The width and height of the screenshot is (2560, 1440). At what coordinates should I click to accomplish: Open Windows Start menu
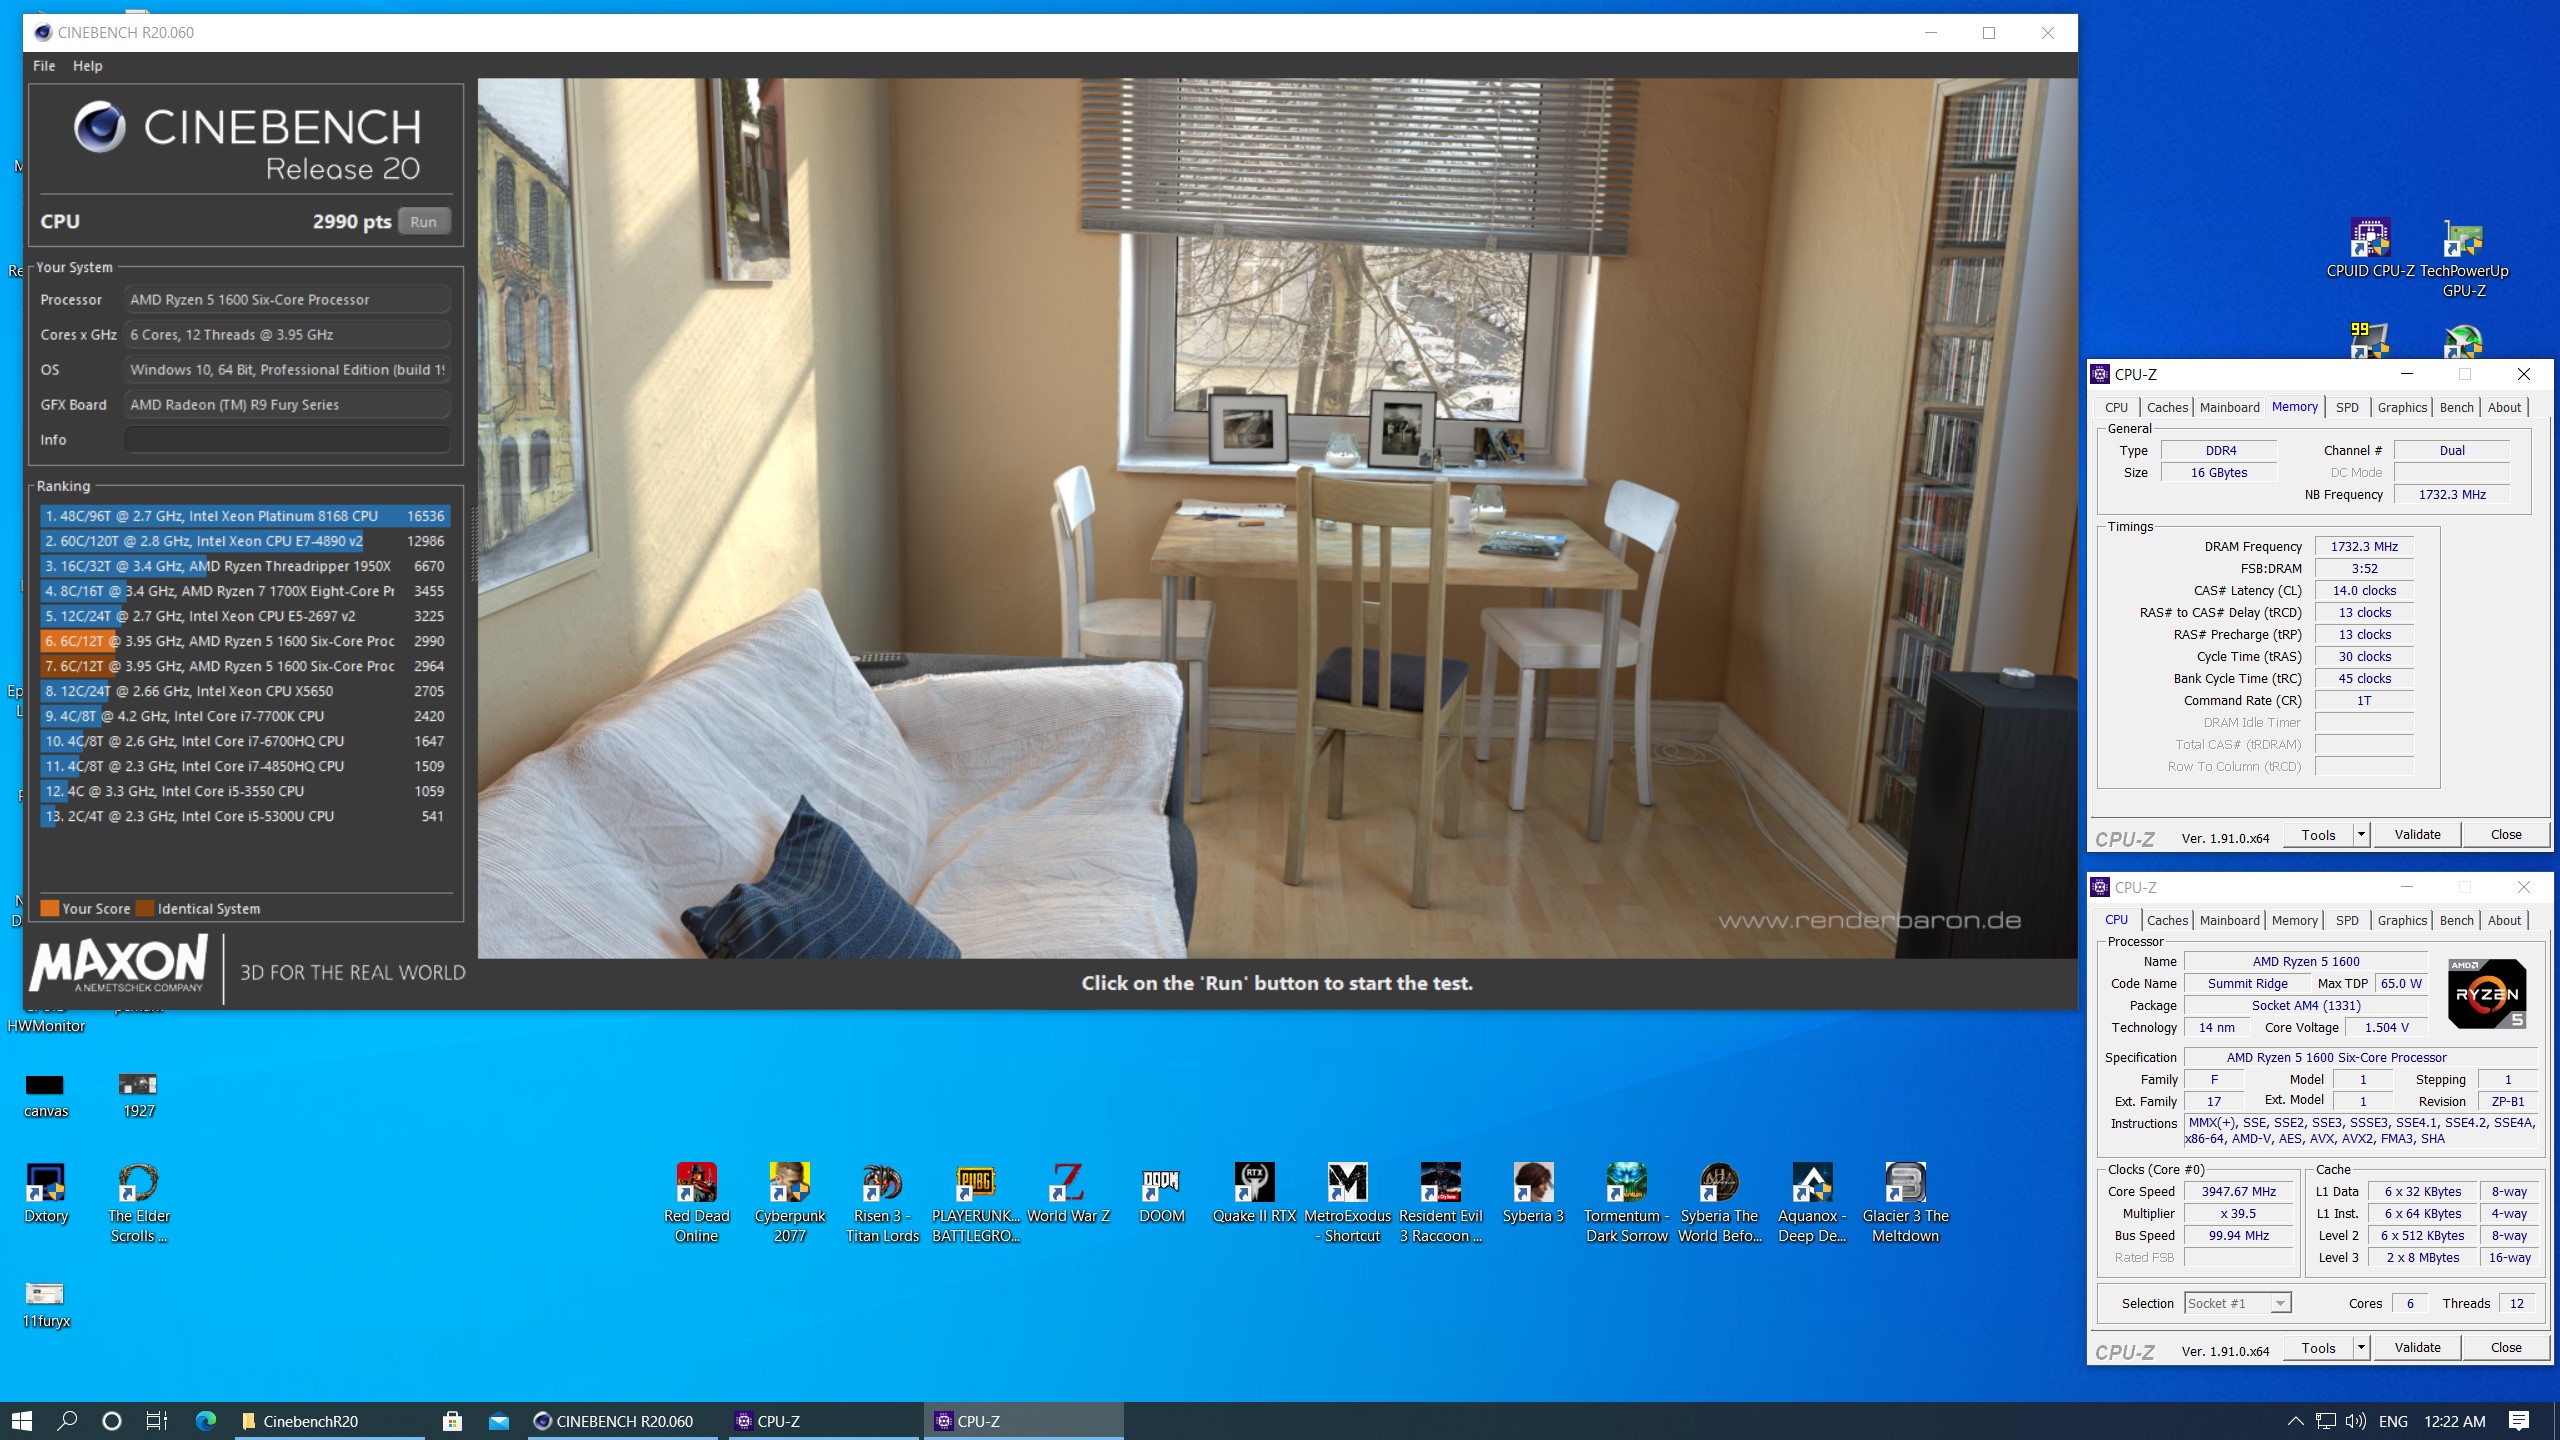pos(22,1421)
